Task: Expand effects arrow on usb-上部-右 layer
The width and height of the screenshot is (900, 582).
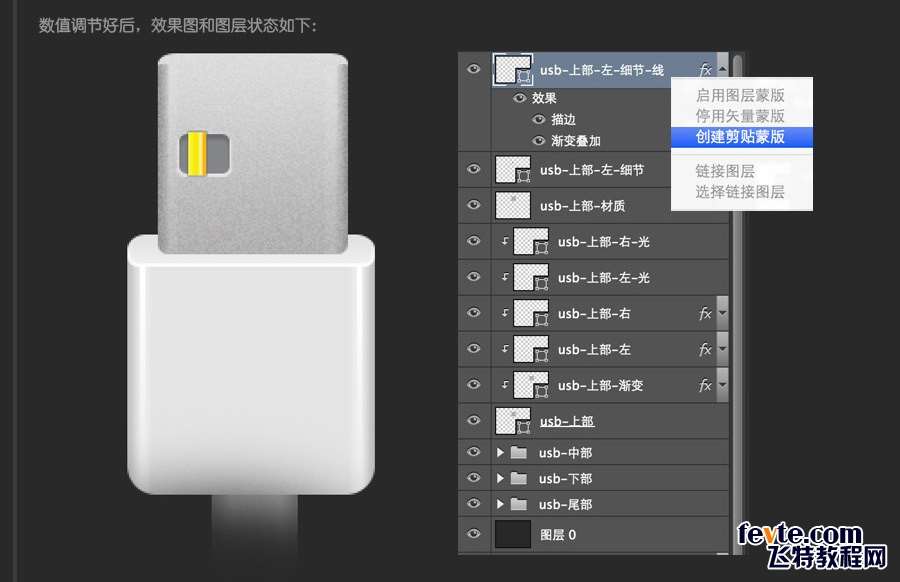Action: (723, 313)
